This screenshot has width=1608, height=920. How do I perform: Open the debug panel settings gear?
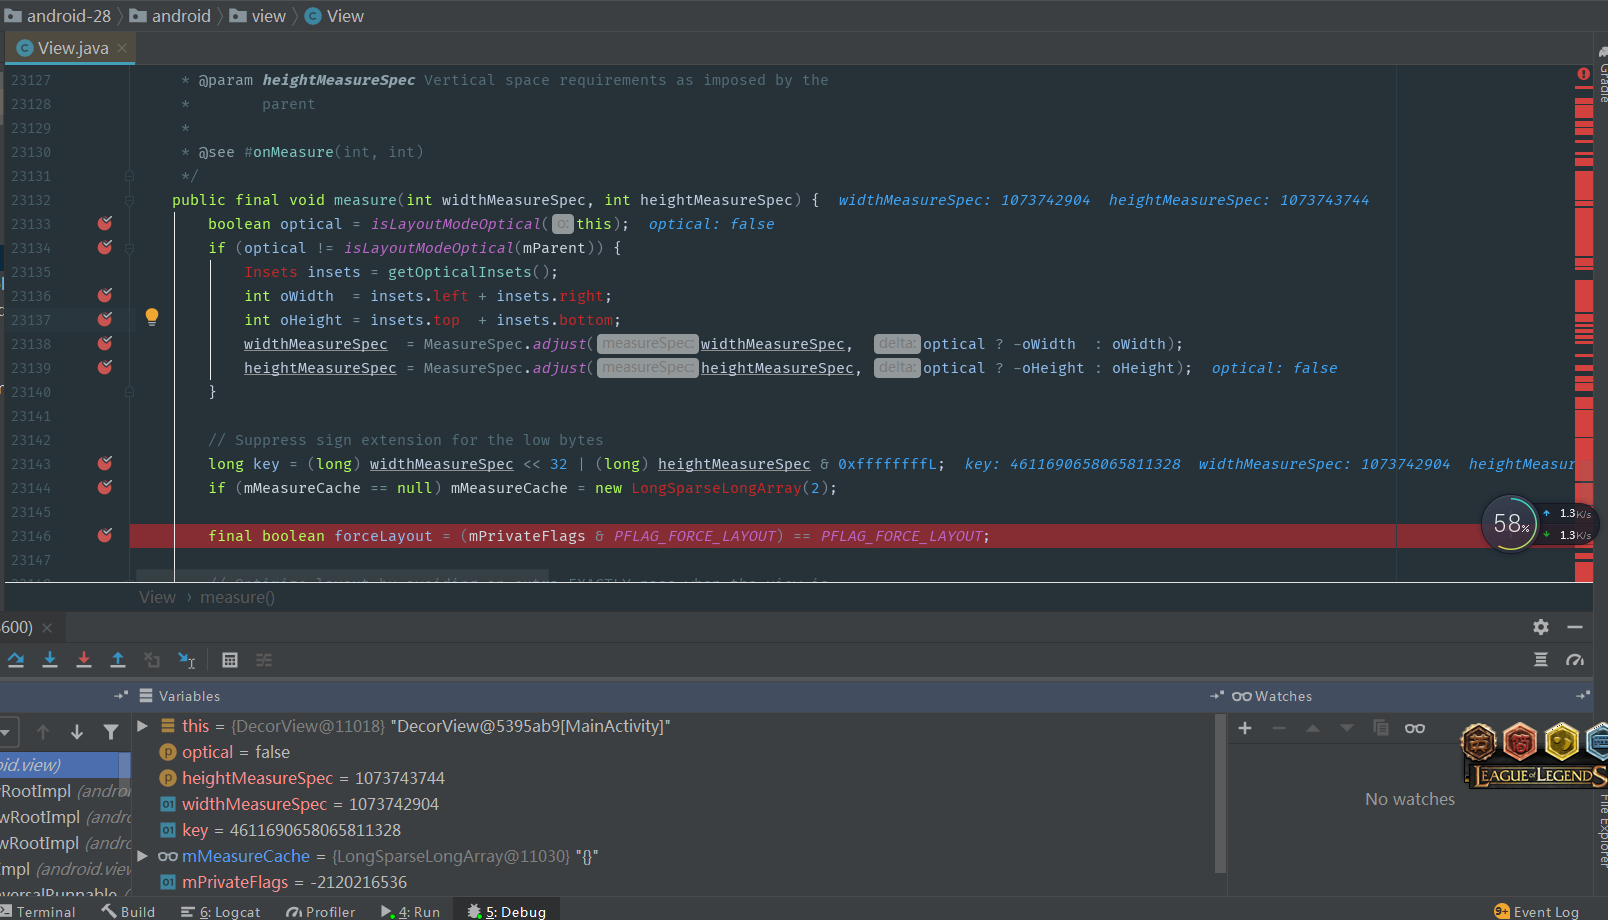click(x=1541, y=627)
